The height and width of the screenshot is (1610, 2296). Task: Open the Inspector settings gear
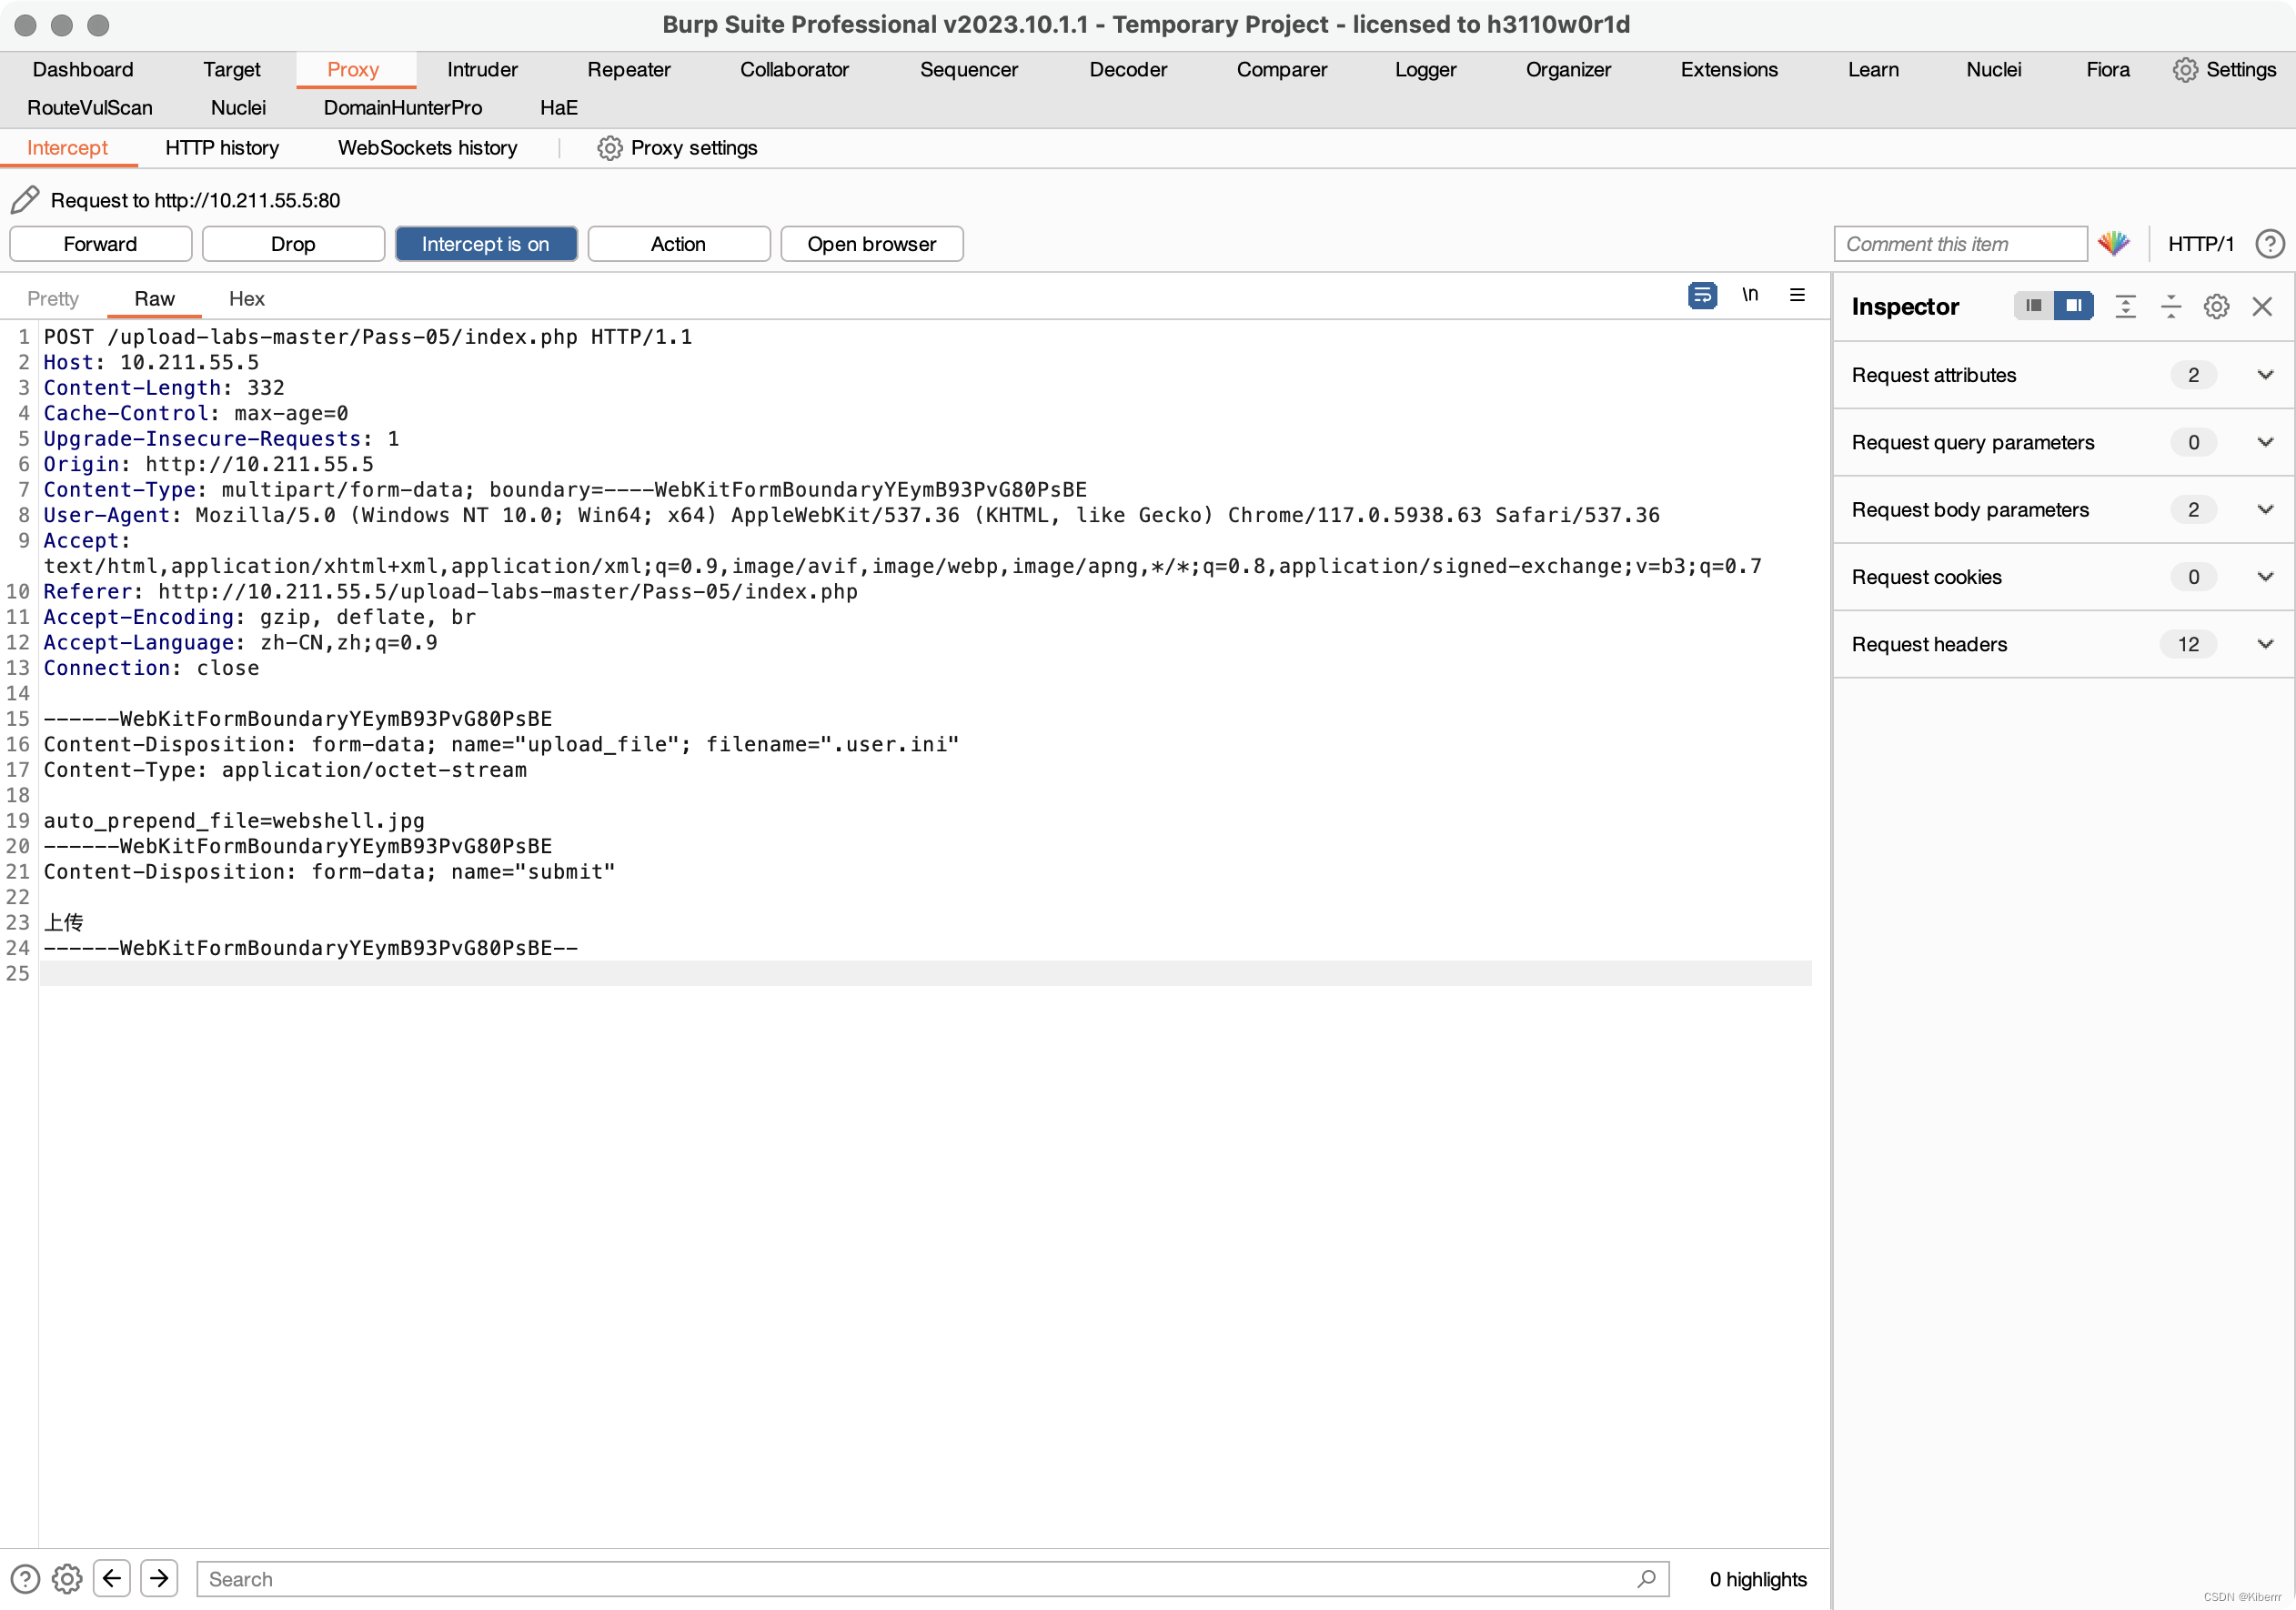click(2216, 307)
